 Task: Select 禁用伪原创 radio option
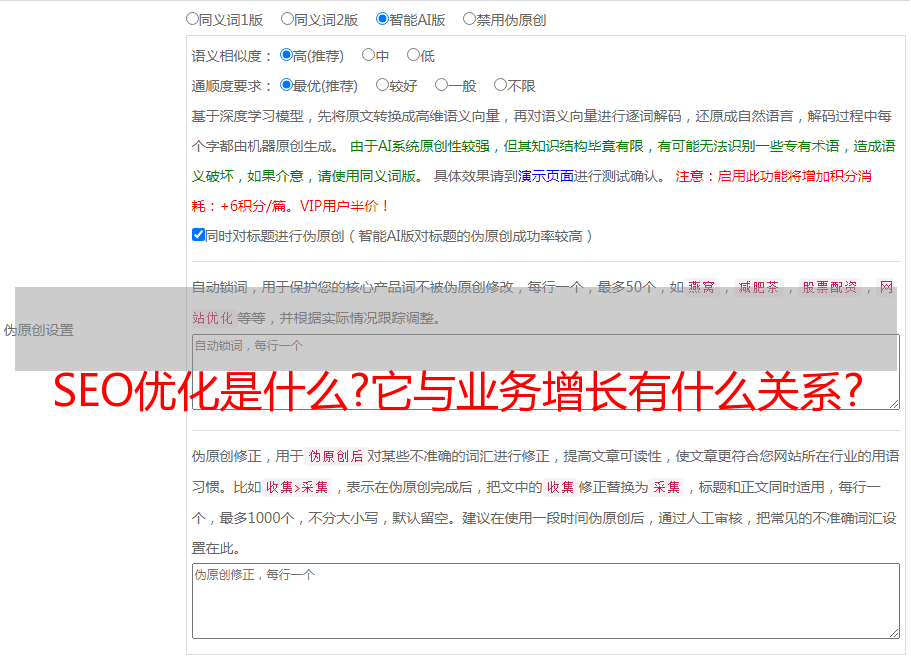[x=469, y=19]
